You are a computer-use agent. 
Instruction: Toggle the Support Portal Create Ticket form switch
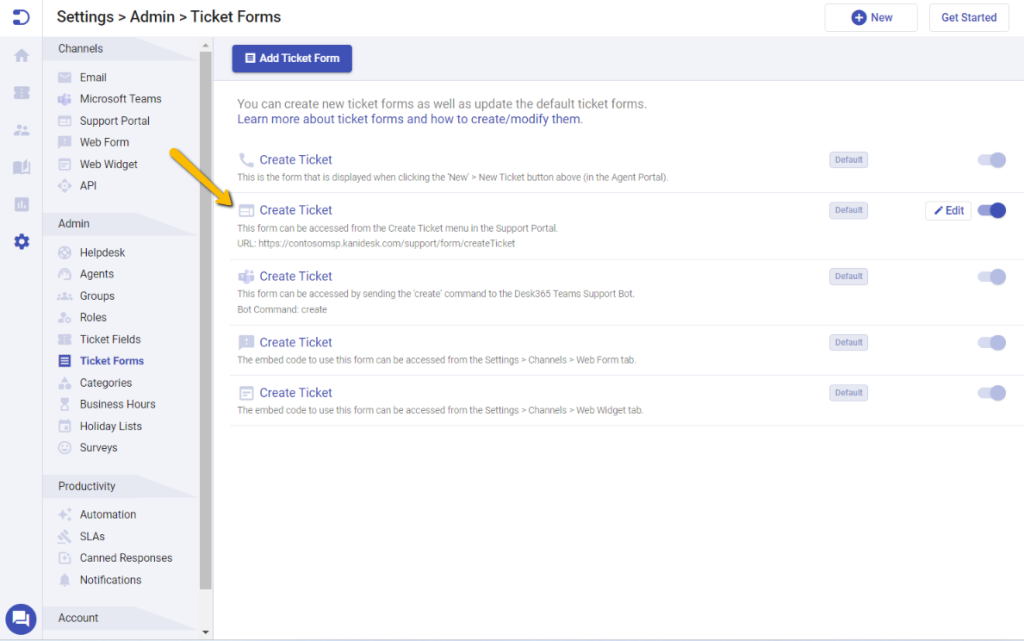[x=991, y=210]
